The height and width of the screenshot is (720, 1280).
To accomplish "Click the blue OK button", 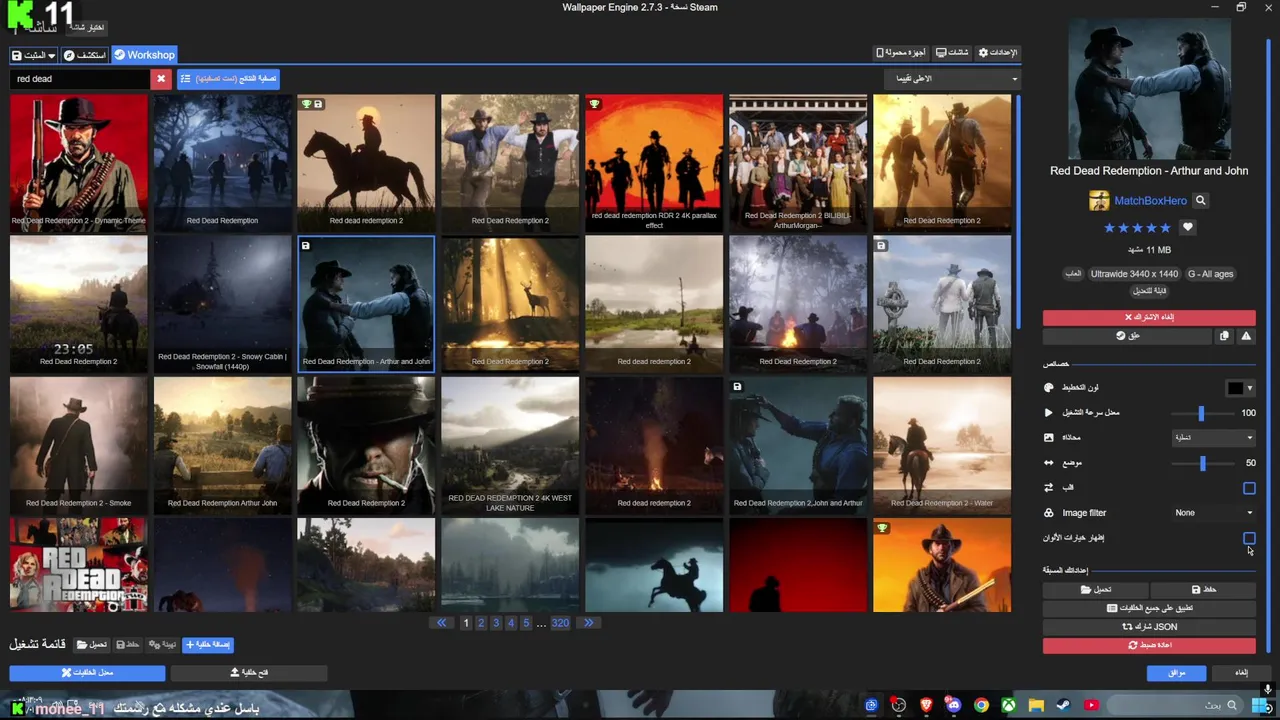I will tap(1176, 673).
